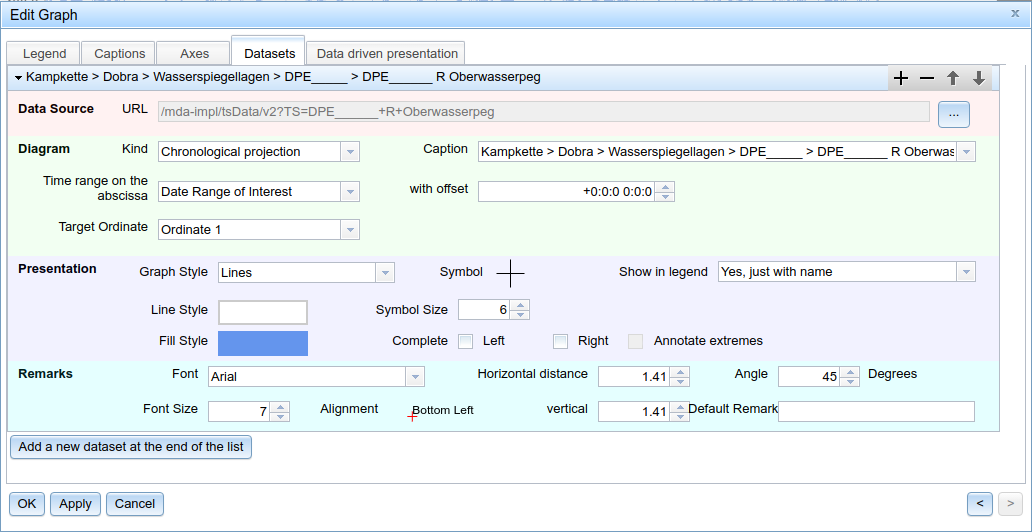
Task: Toggle the Annotate extremes checkbox
Action: 635,342
